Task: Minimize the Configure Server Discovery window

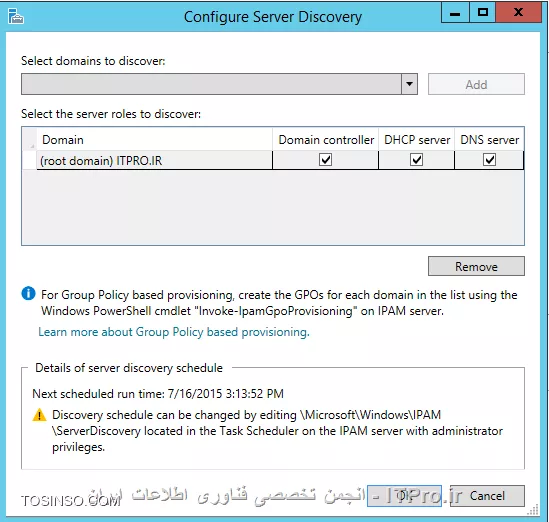Action: pyautogui.click(x=455, y=13)
